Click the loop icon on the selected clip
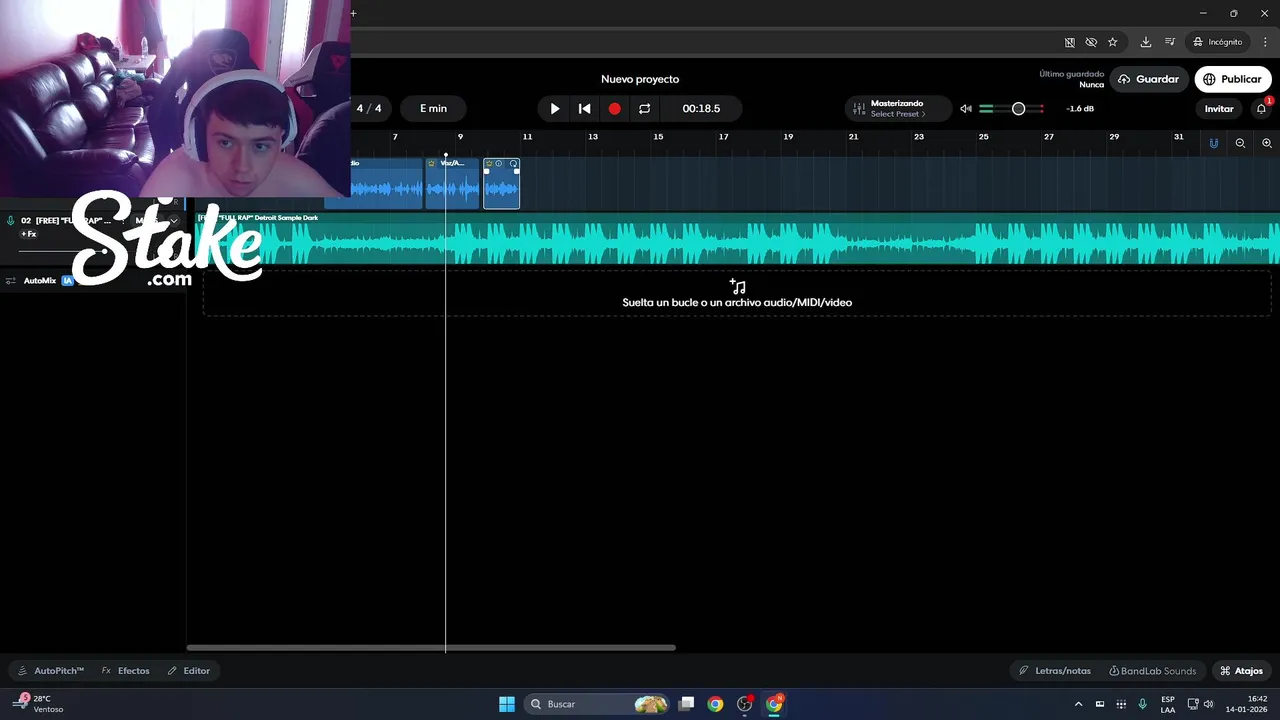This screenshot has width=1280, height=720. click(x=514, y=163)
